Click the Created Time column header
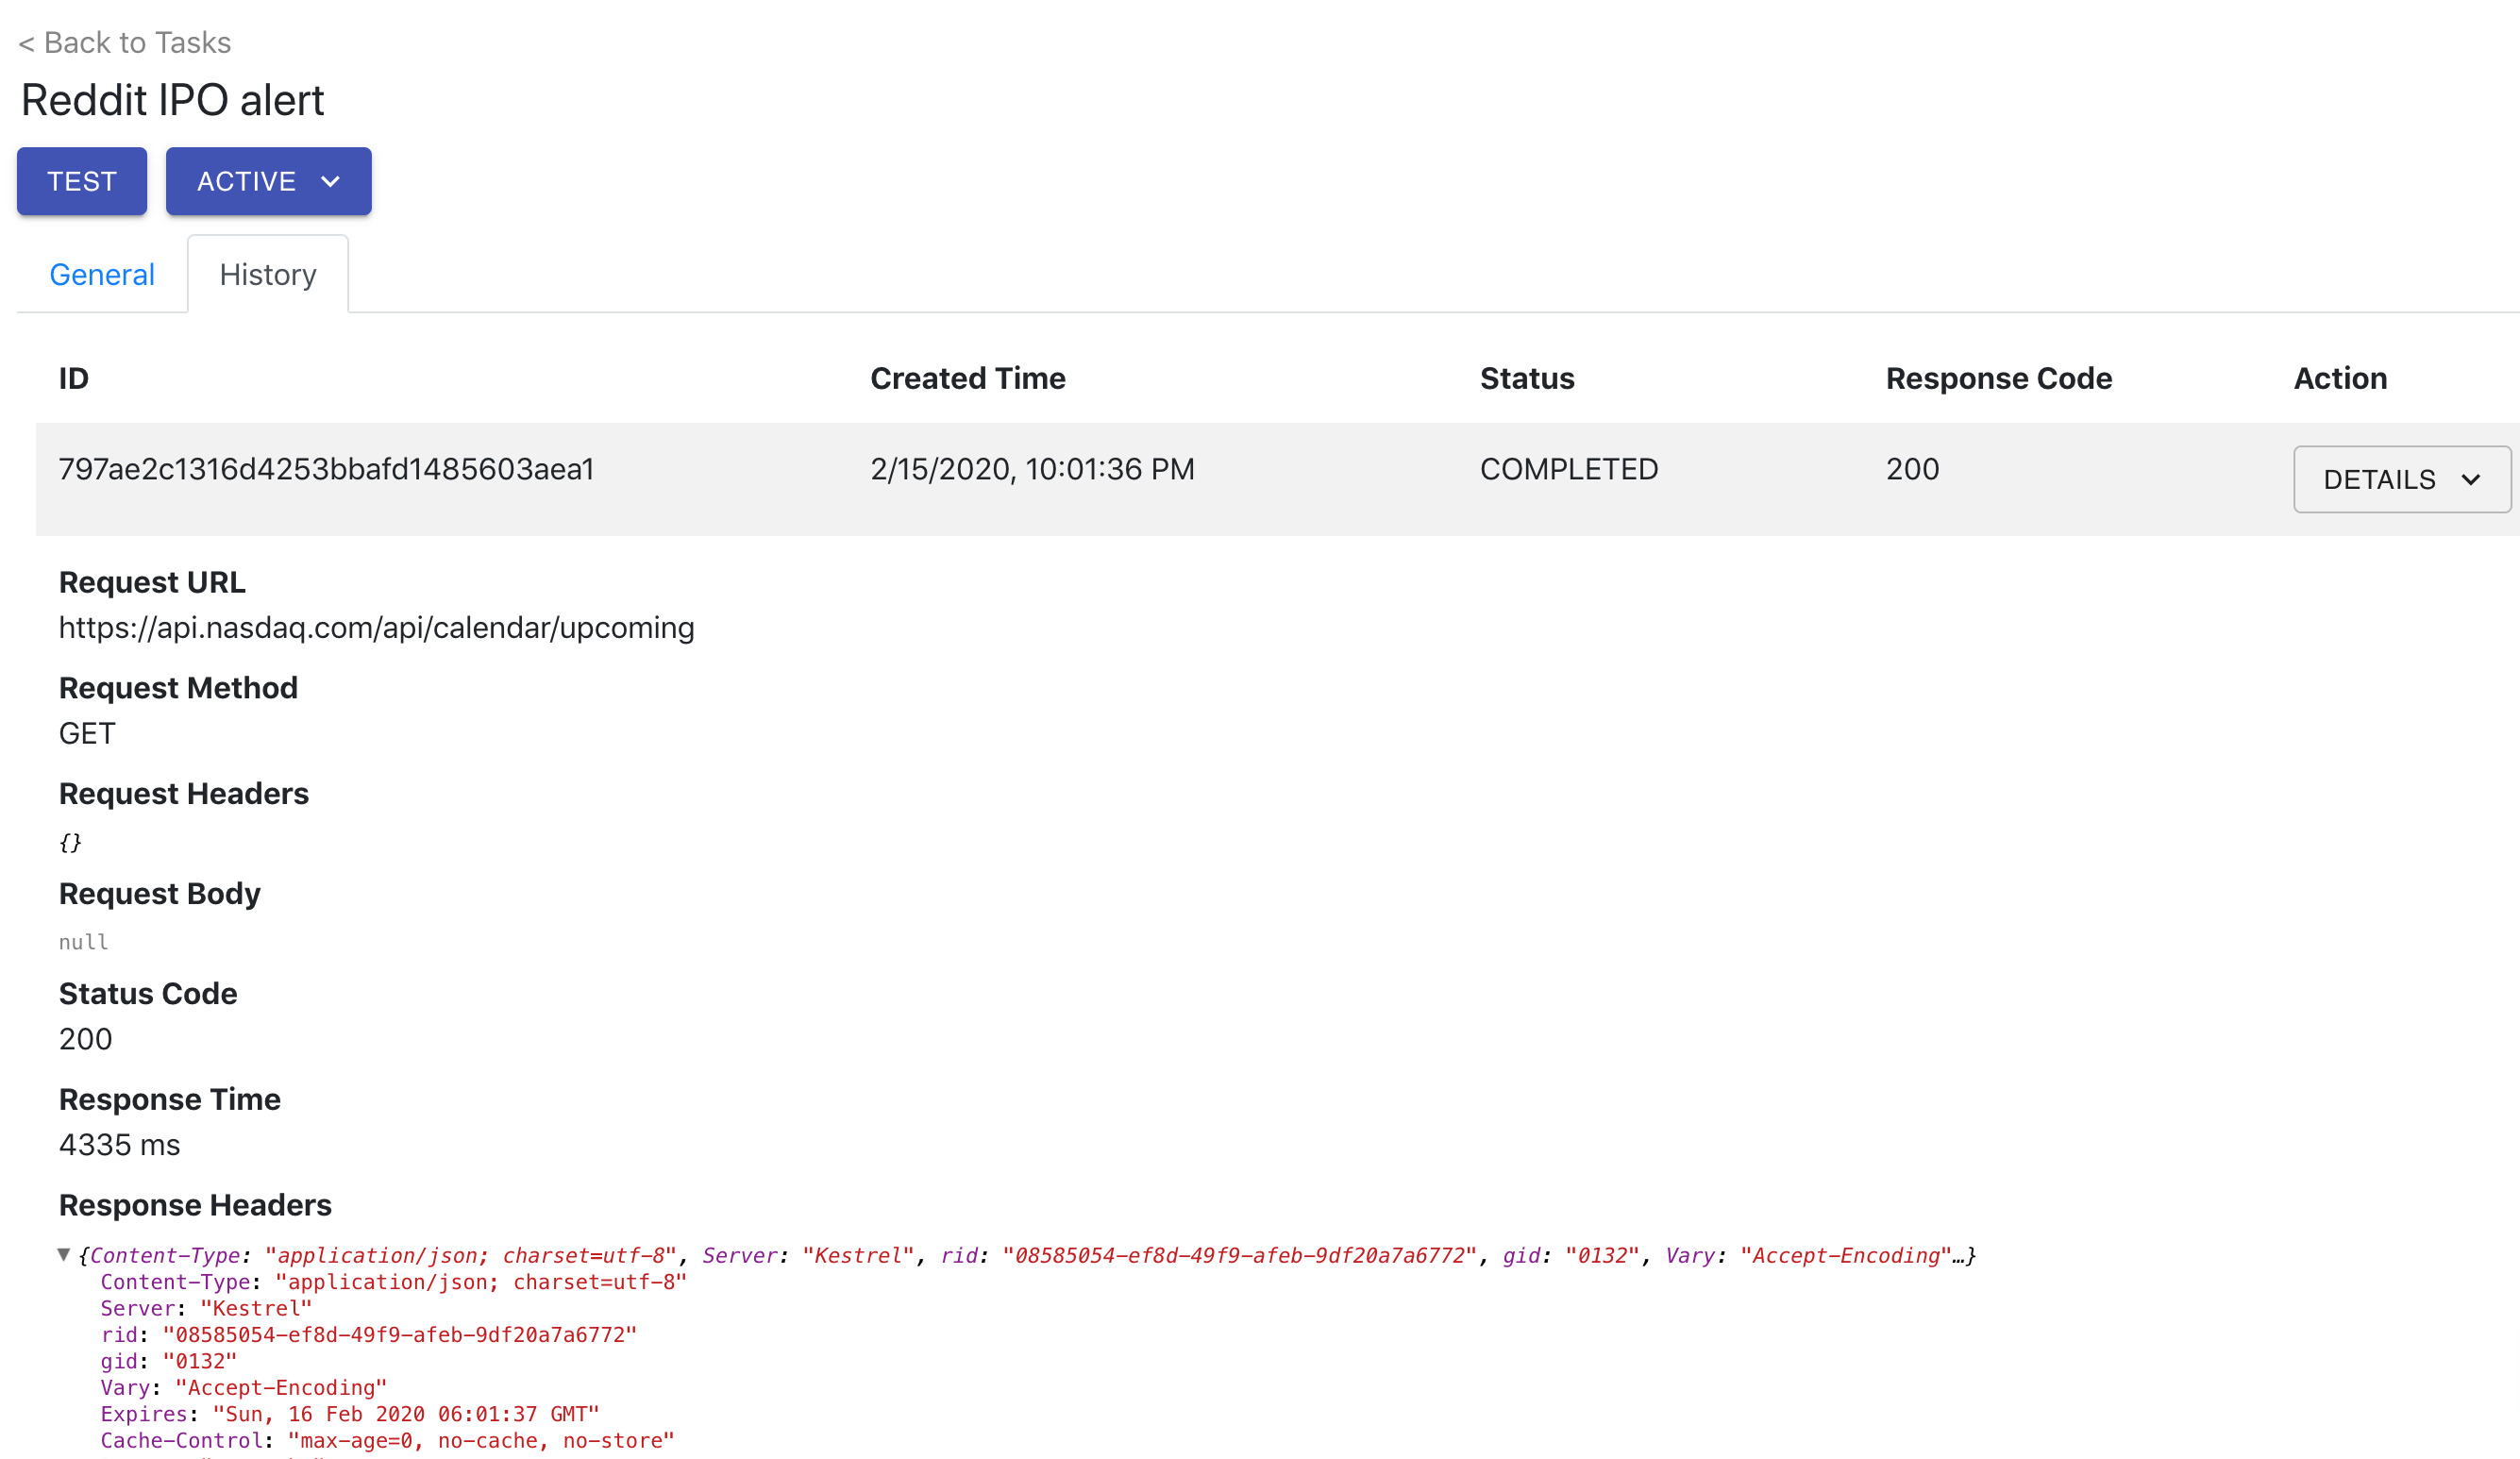 coord(968,378)
